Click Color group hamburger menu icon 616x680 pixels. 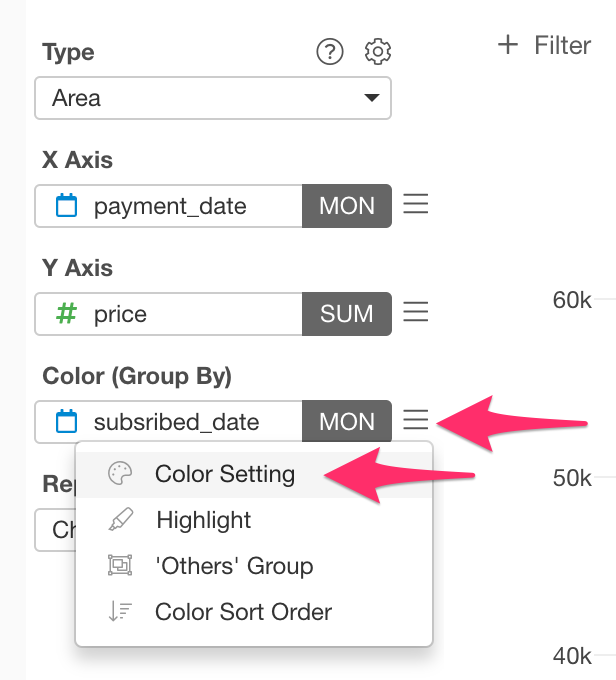coord(416,420)
